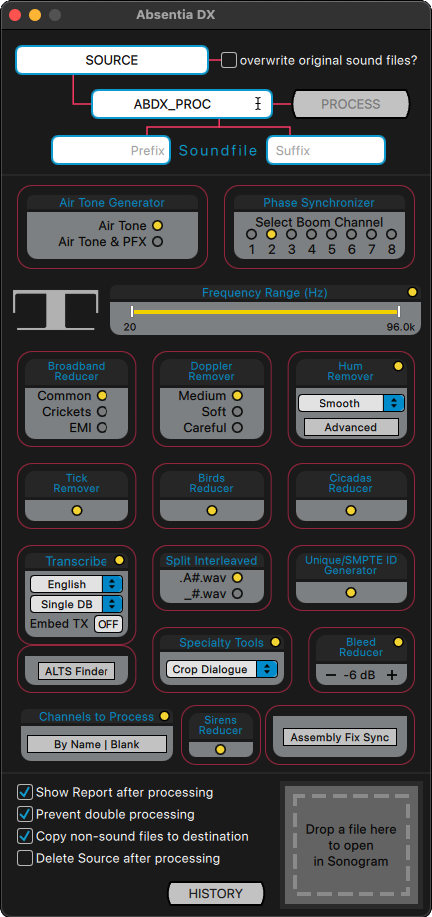Toggle the Channels to Process indicator

point(164,716)
